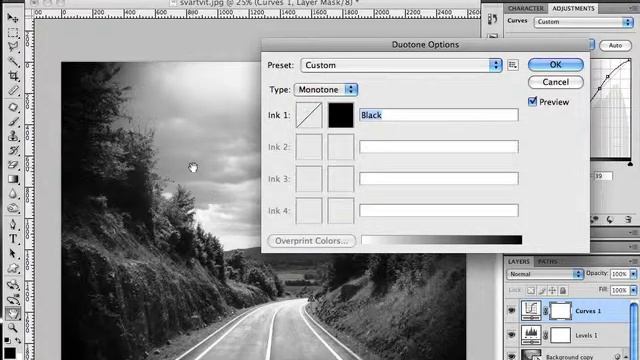Viewport: 640px width, 360px height.
Task: Select the Ruler tool in the toolbox
Action: point(13,90)
